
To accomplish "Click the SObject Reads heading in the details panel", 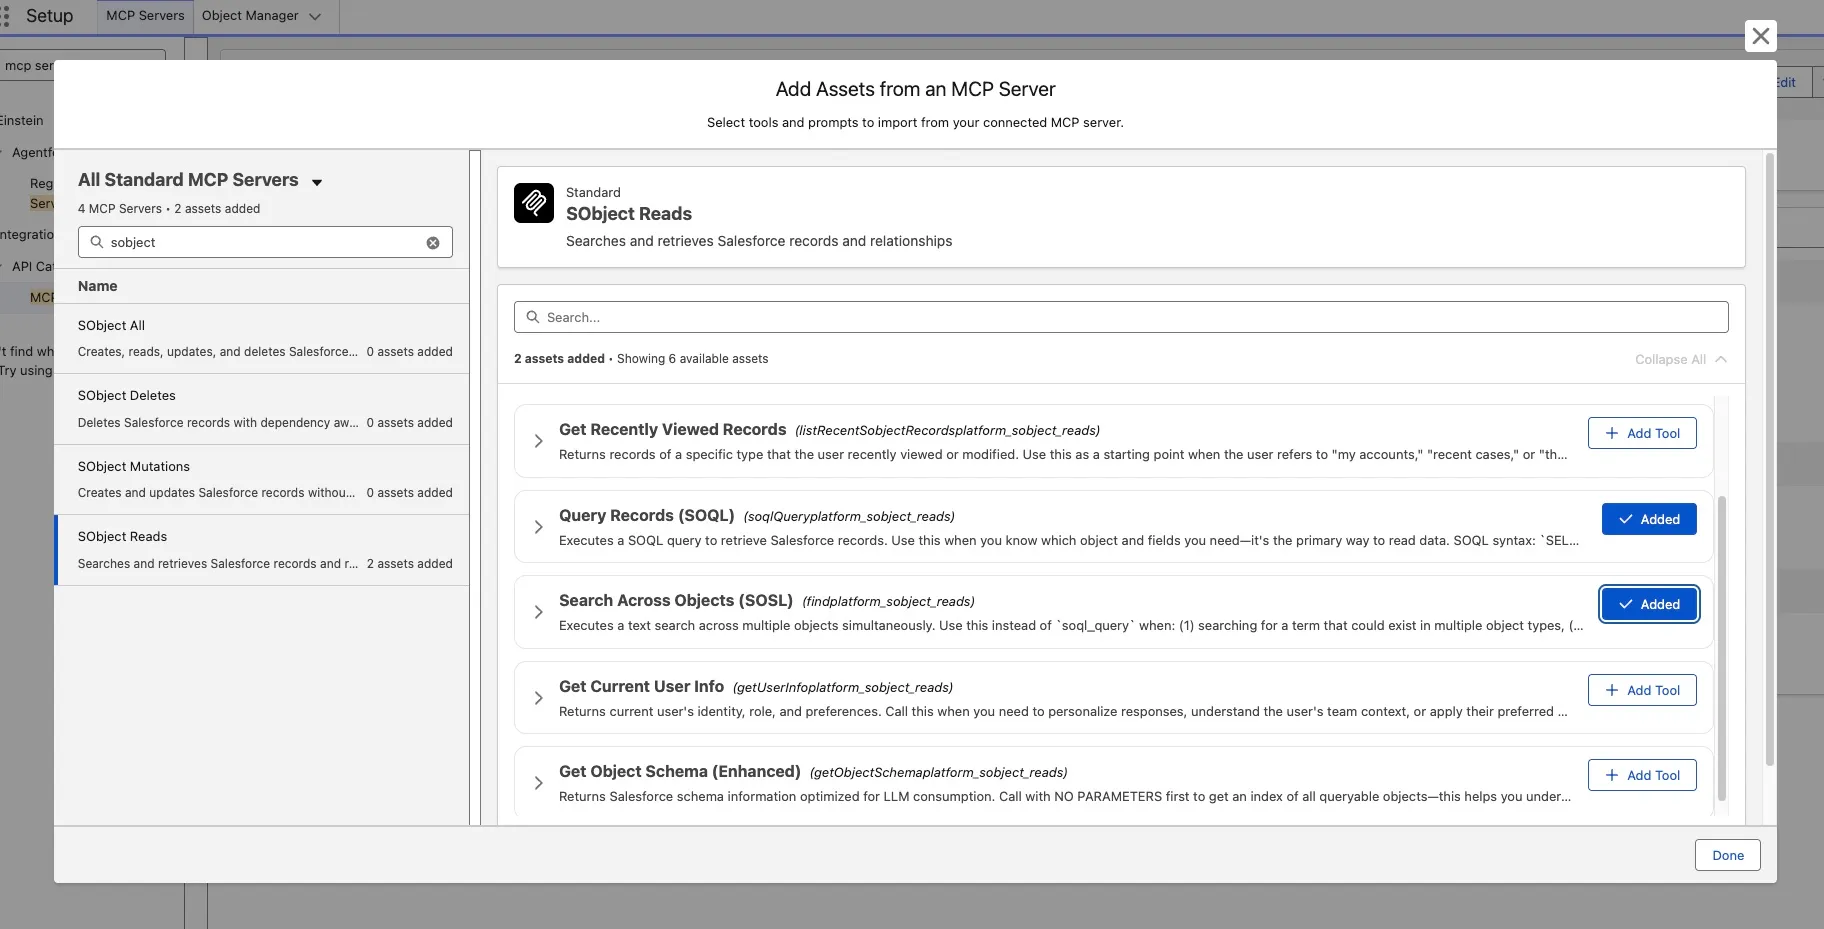I will [x=629, y=214].
